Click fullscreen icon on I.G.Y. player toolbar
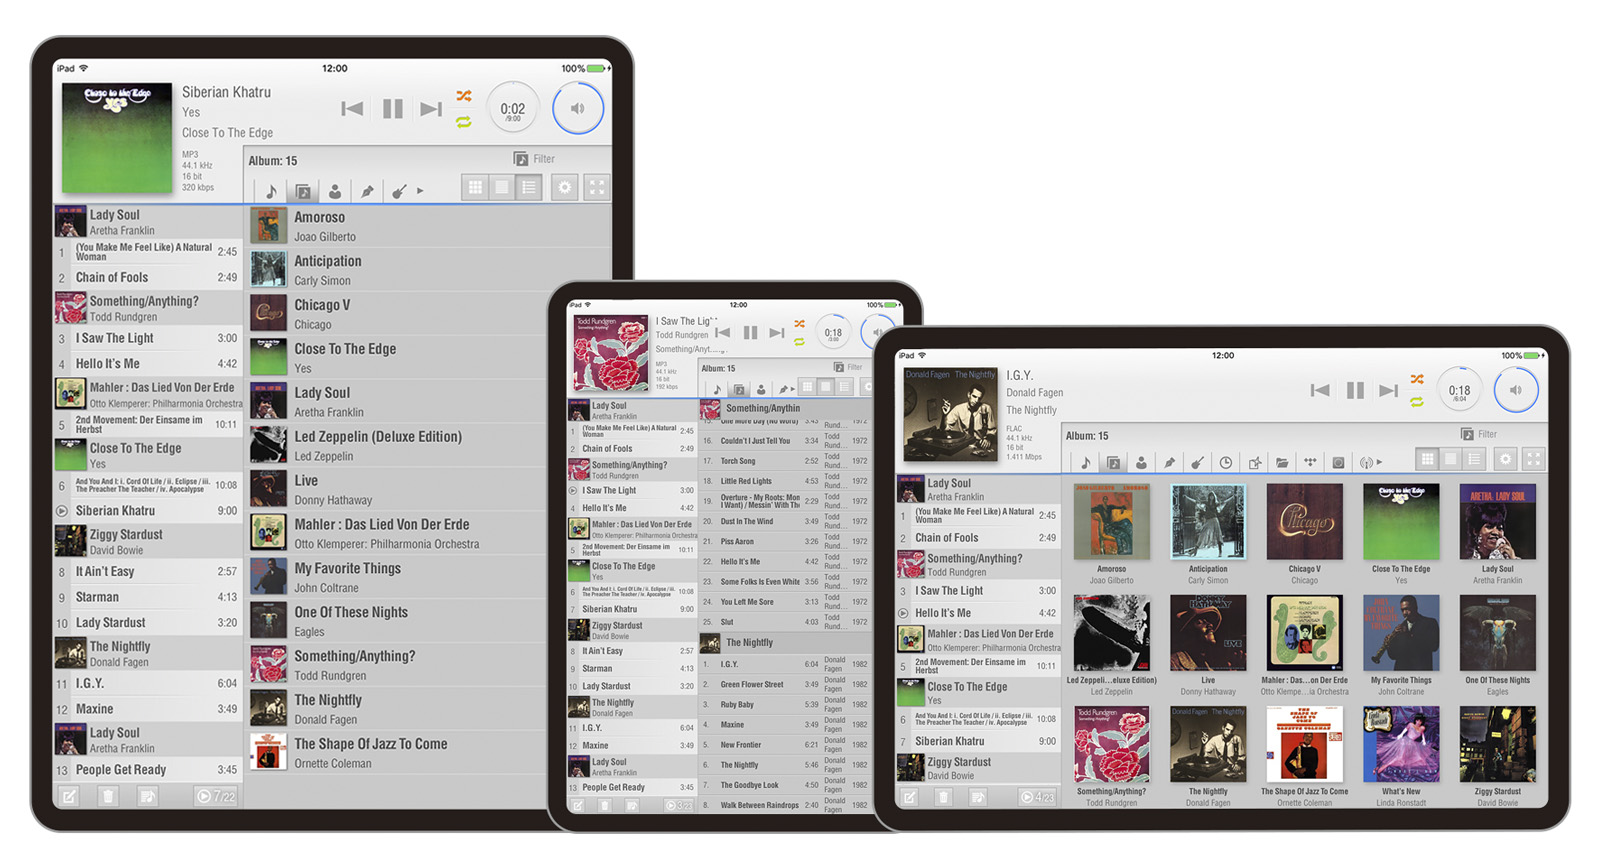Image resolution: width=1600 pixels, height=860 pixels. point(1533,460)
